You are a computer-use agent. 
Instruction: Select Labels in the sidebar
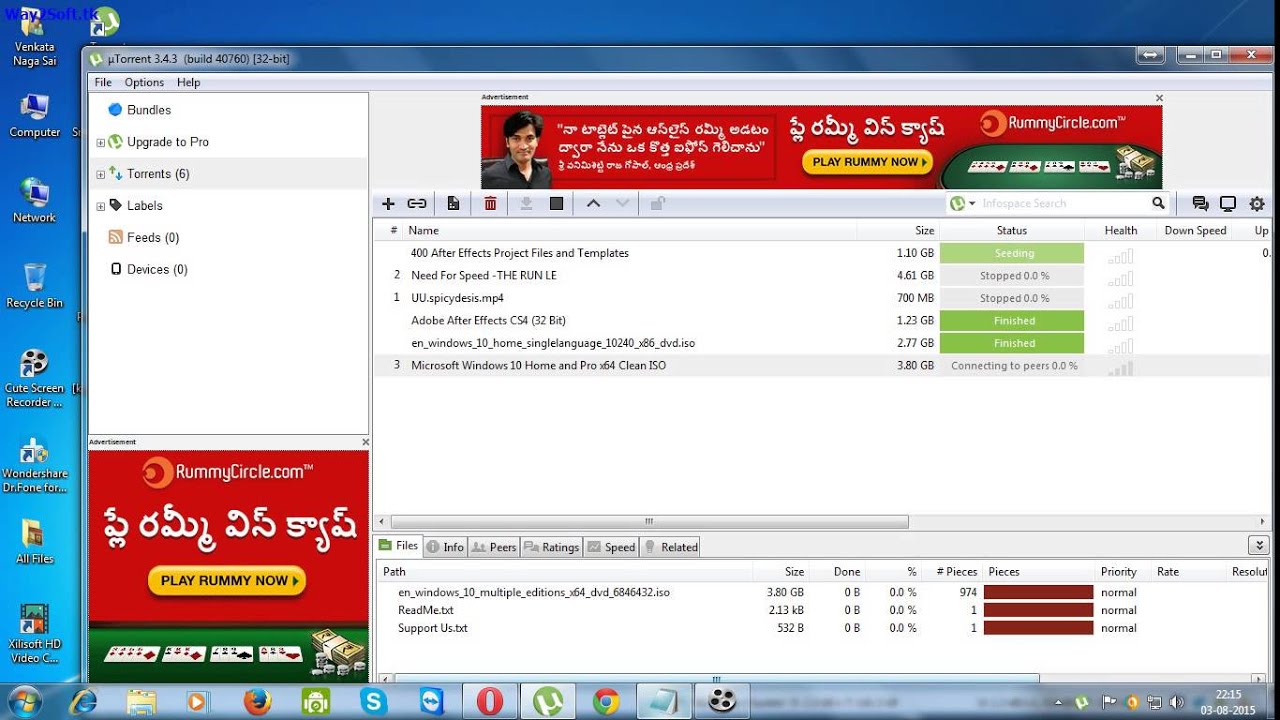click(x=144, y=206)
